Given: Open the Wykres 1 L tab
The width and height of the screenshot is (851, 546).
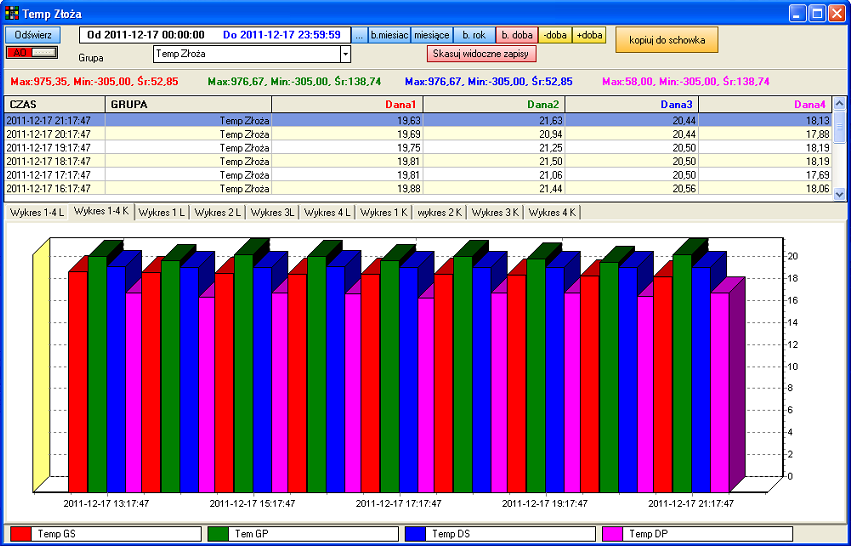Looking at the screenshot, I should pos(162,213).
